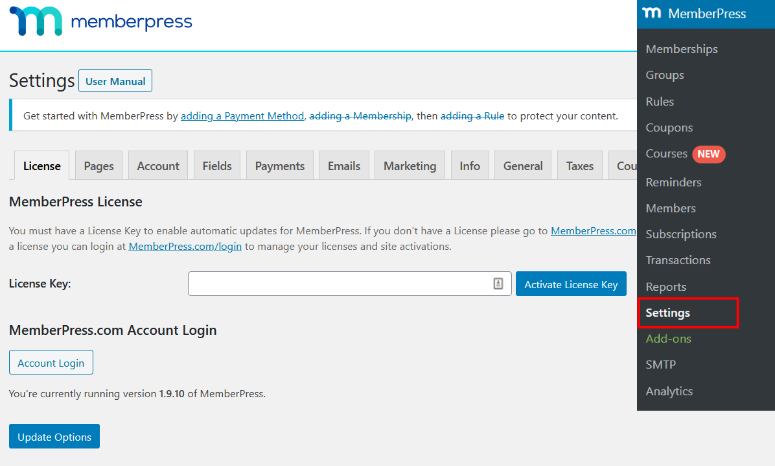Select Settings in the sidebar menu

click(x=668, y=313)
